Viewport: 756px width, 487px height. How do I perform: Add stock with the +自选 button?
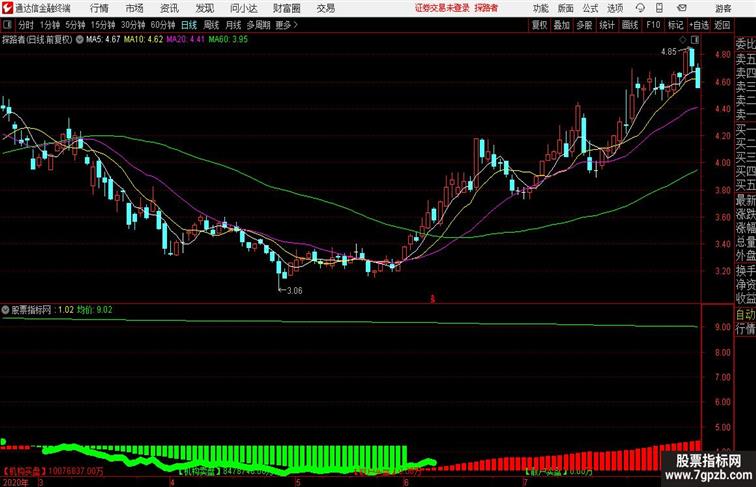point(699,25)
